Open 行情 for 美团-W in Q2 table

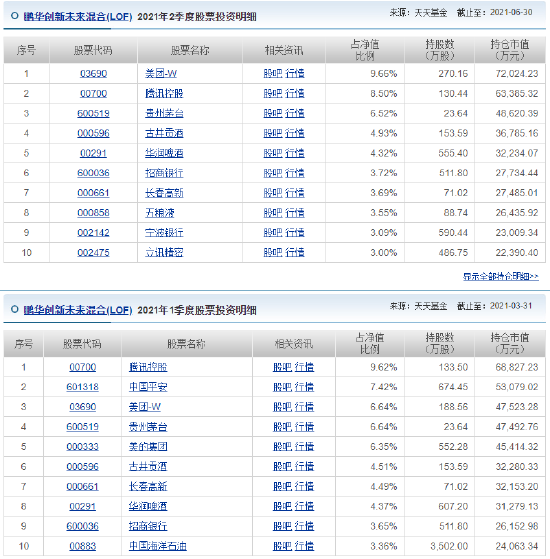[295, 73]
